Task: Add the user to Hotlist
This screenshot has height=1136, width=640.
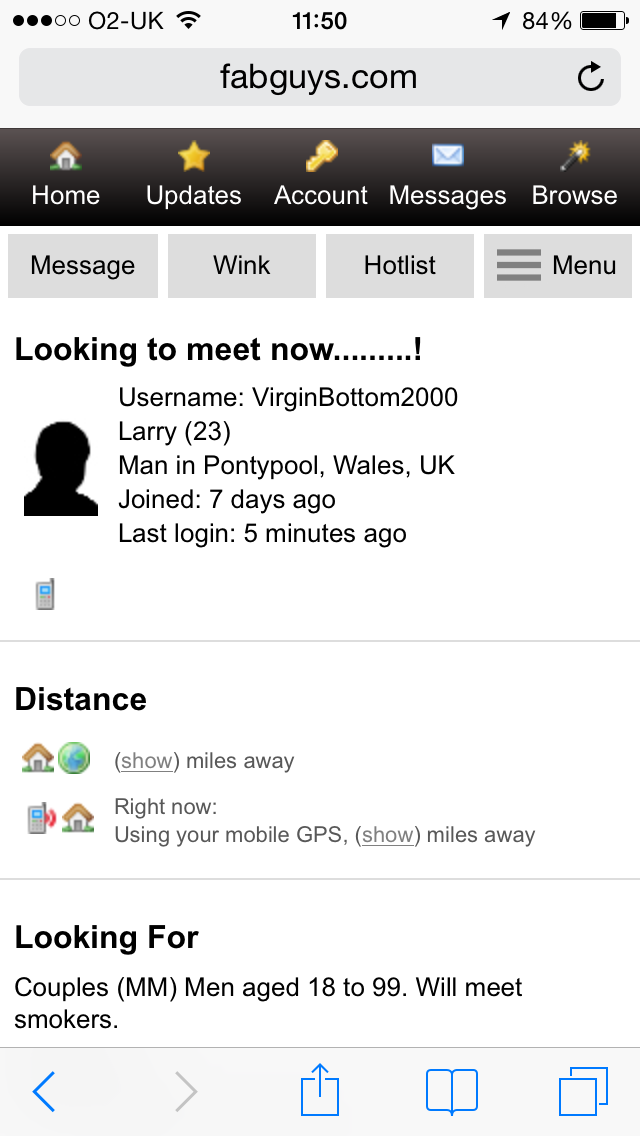Action: 399,266
